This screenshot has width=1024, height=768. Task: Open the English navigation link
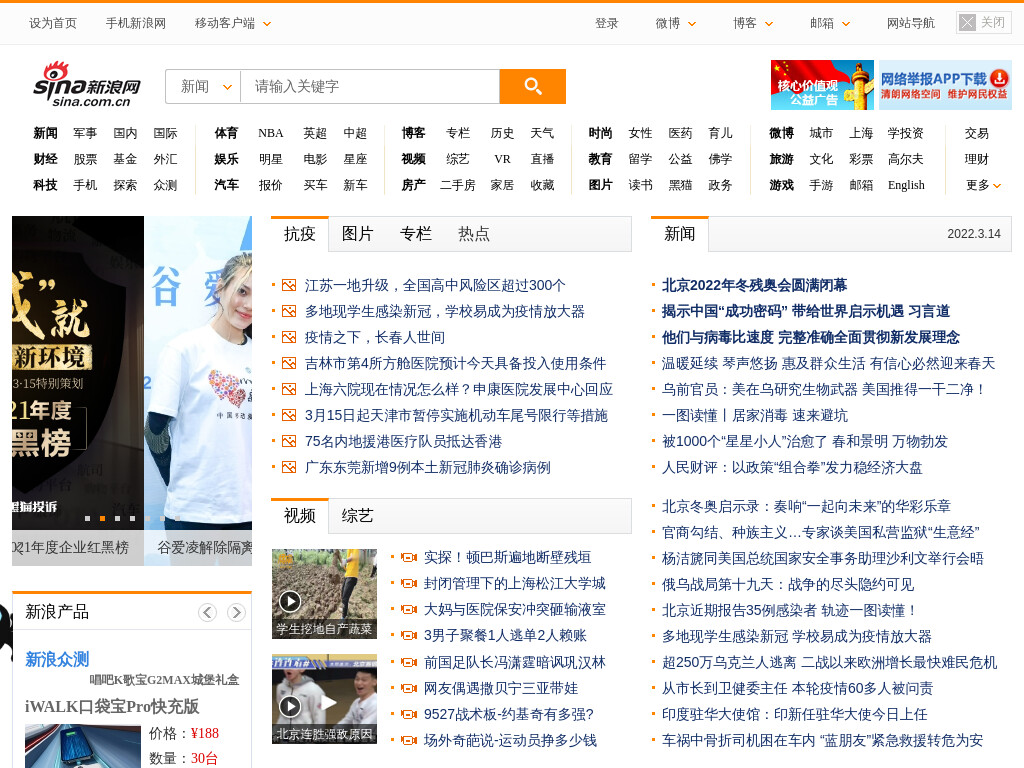[906, 185]
